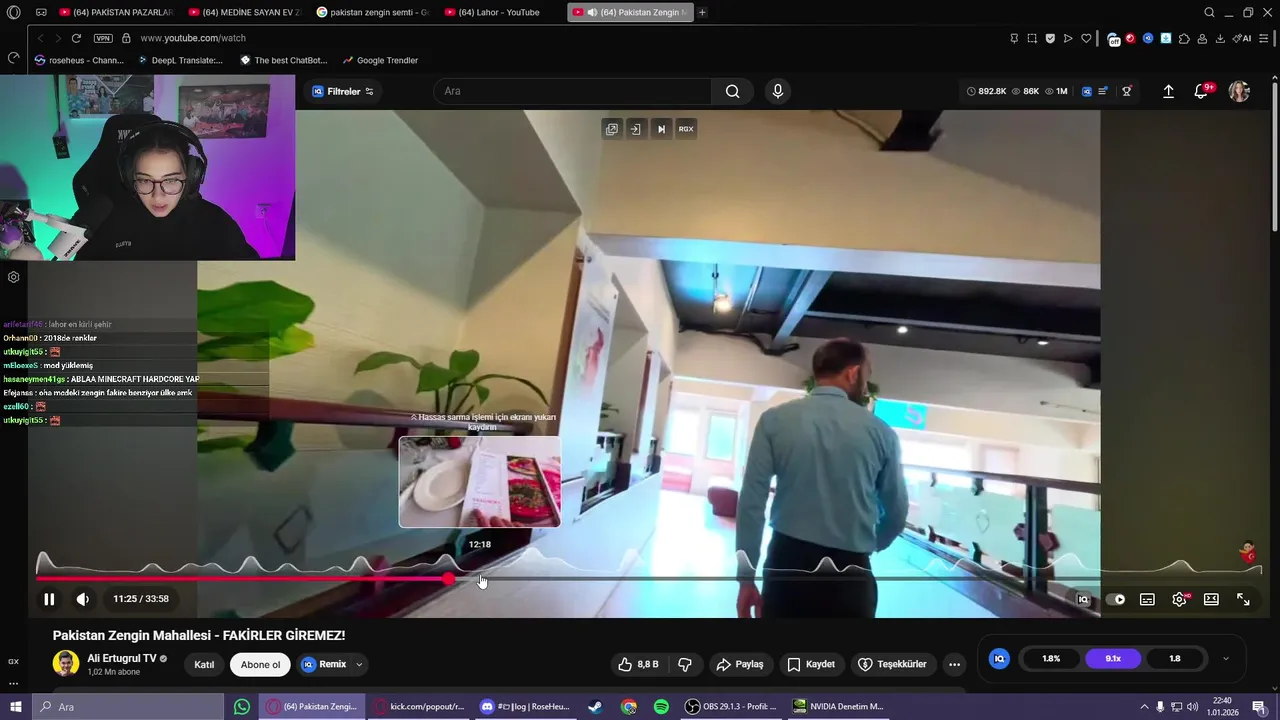
Task: Enter fullscreen video mode
Action: pos(1243,599)
